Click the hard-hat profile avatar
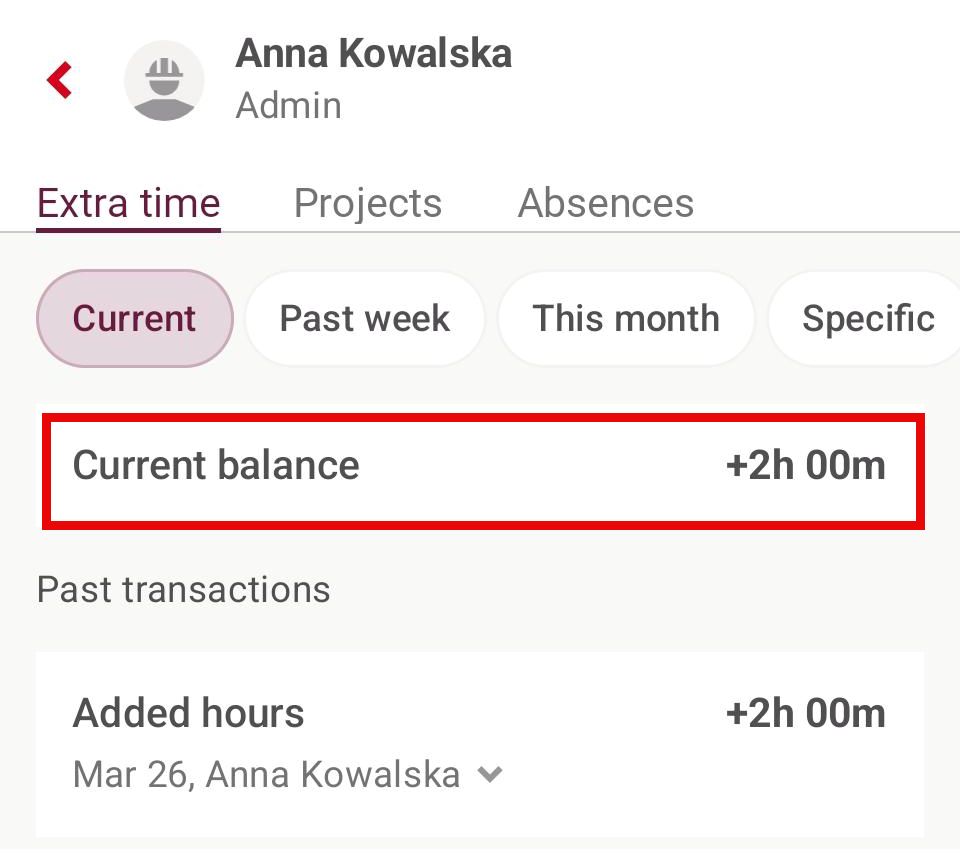This screenshot has width=960, height=849. click(164, 81)
